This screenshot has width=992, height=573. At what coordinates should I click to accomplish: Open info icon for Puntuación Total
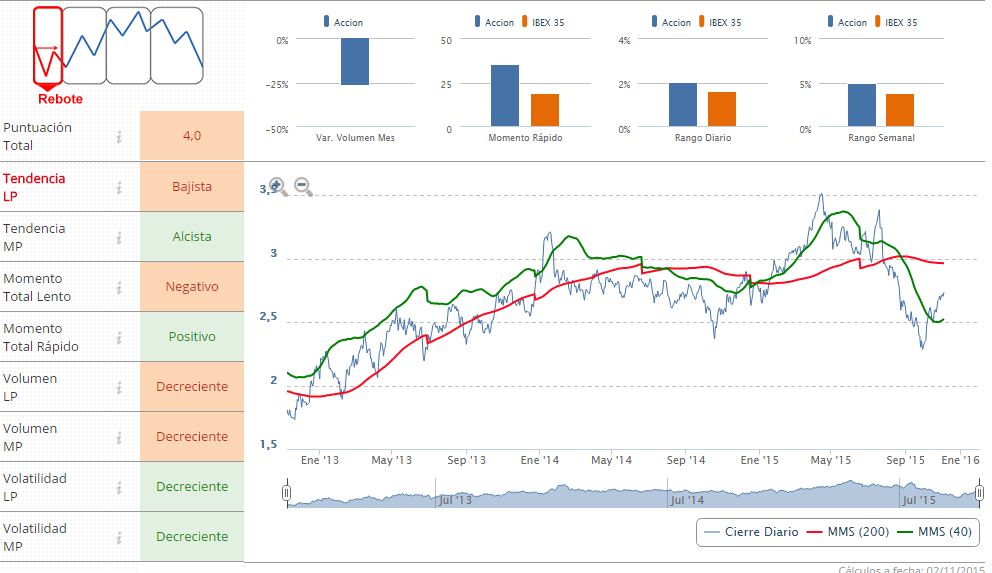pos(119,137)
